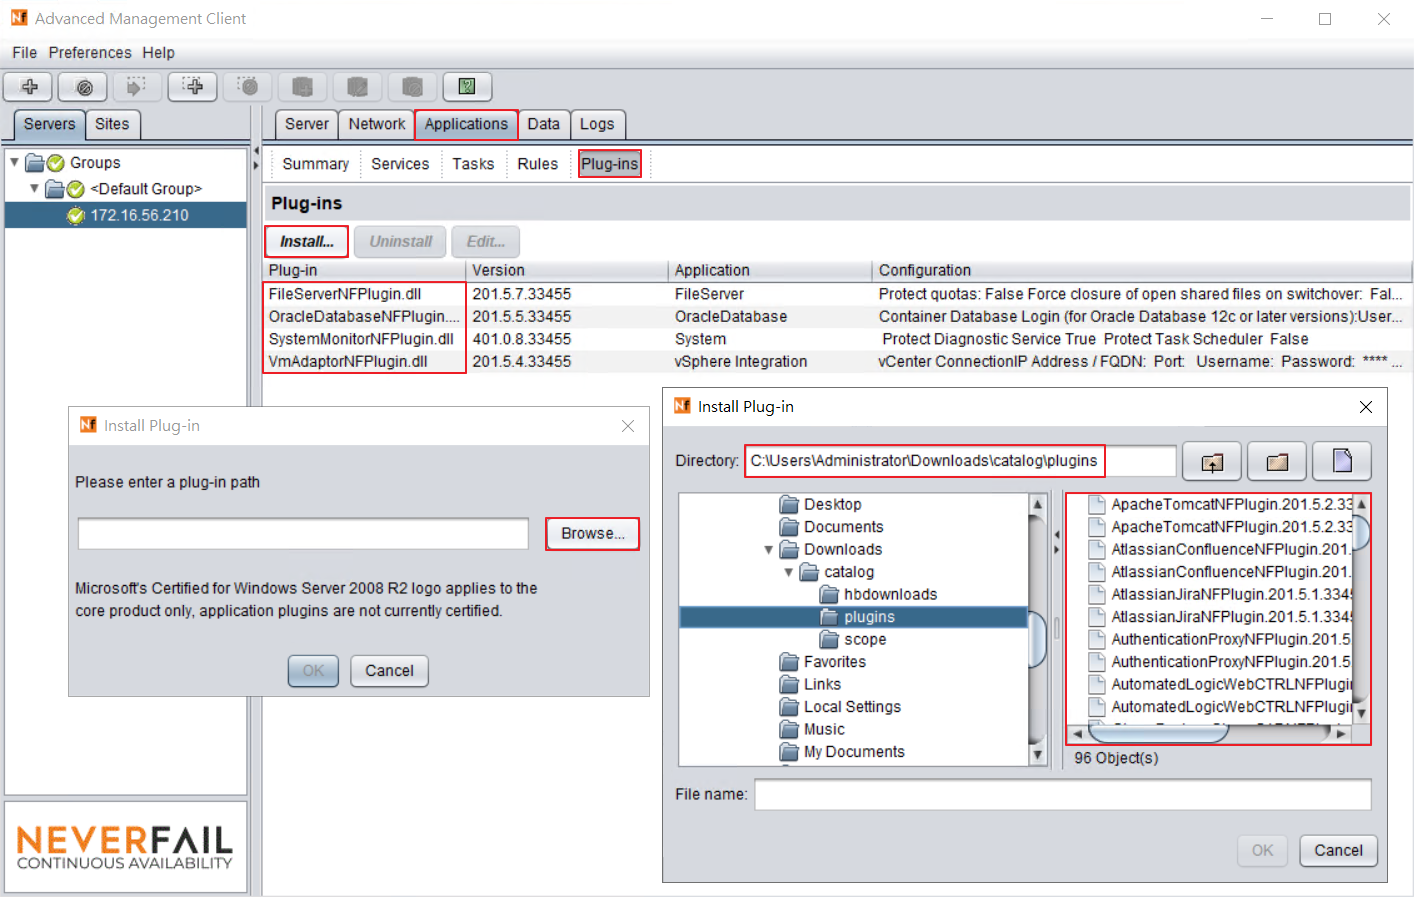Open the Logs tab
Screen dimensions: 1414x897
(x=597, y=124)
